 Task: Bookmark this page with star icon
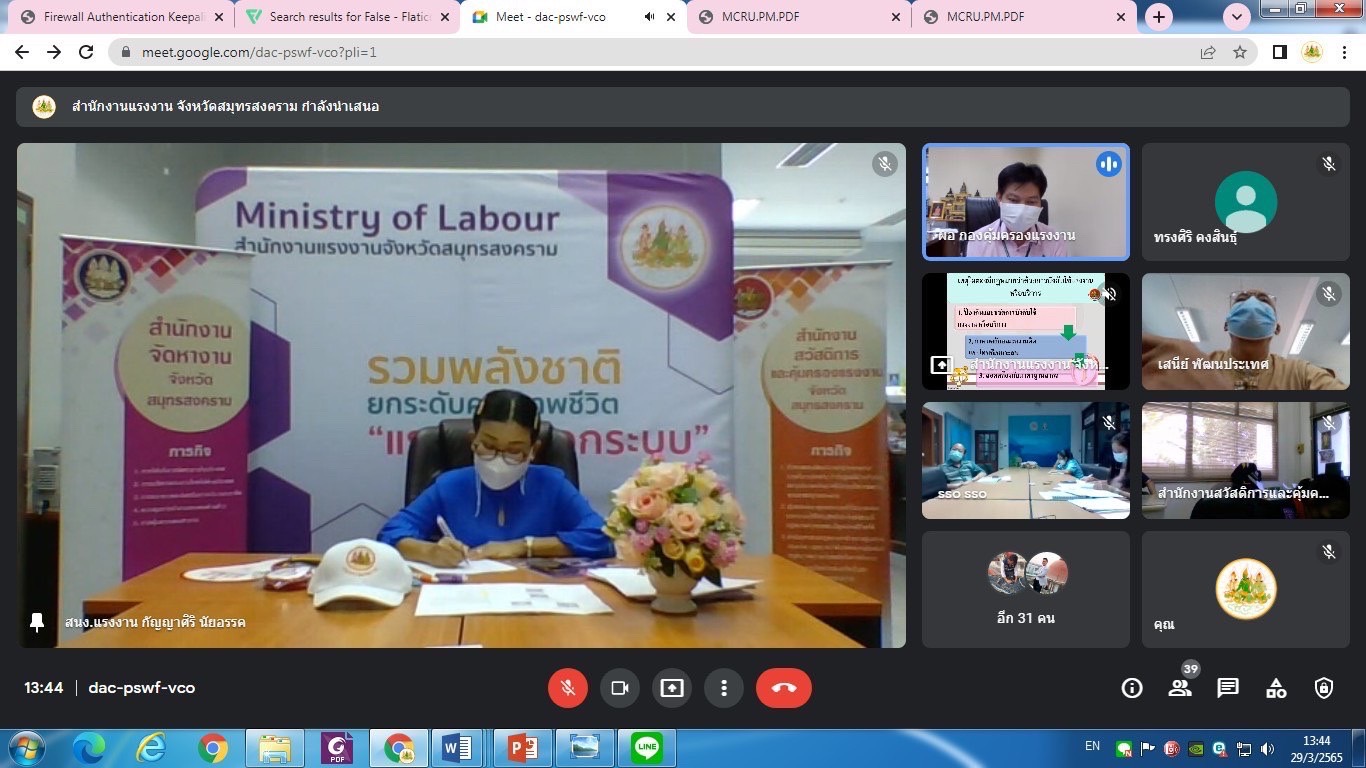point(1240,52)
